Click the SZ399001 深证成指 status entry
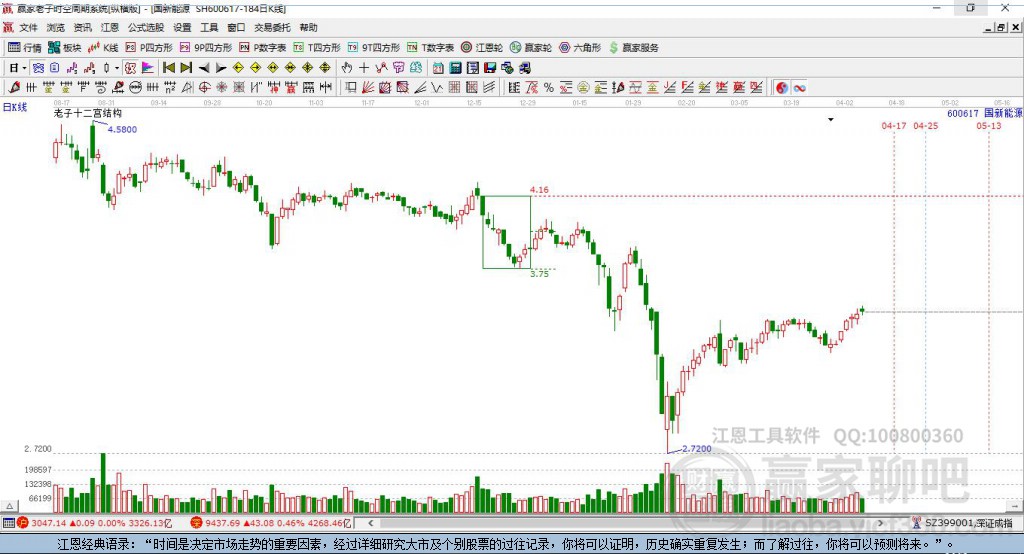Viewport: 1024px width, 554px height. (963, 523)
